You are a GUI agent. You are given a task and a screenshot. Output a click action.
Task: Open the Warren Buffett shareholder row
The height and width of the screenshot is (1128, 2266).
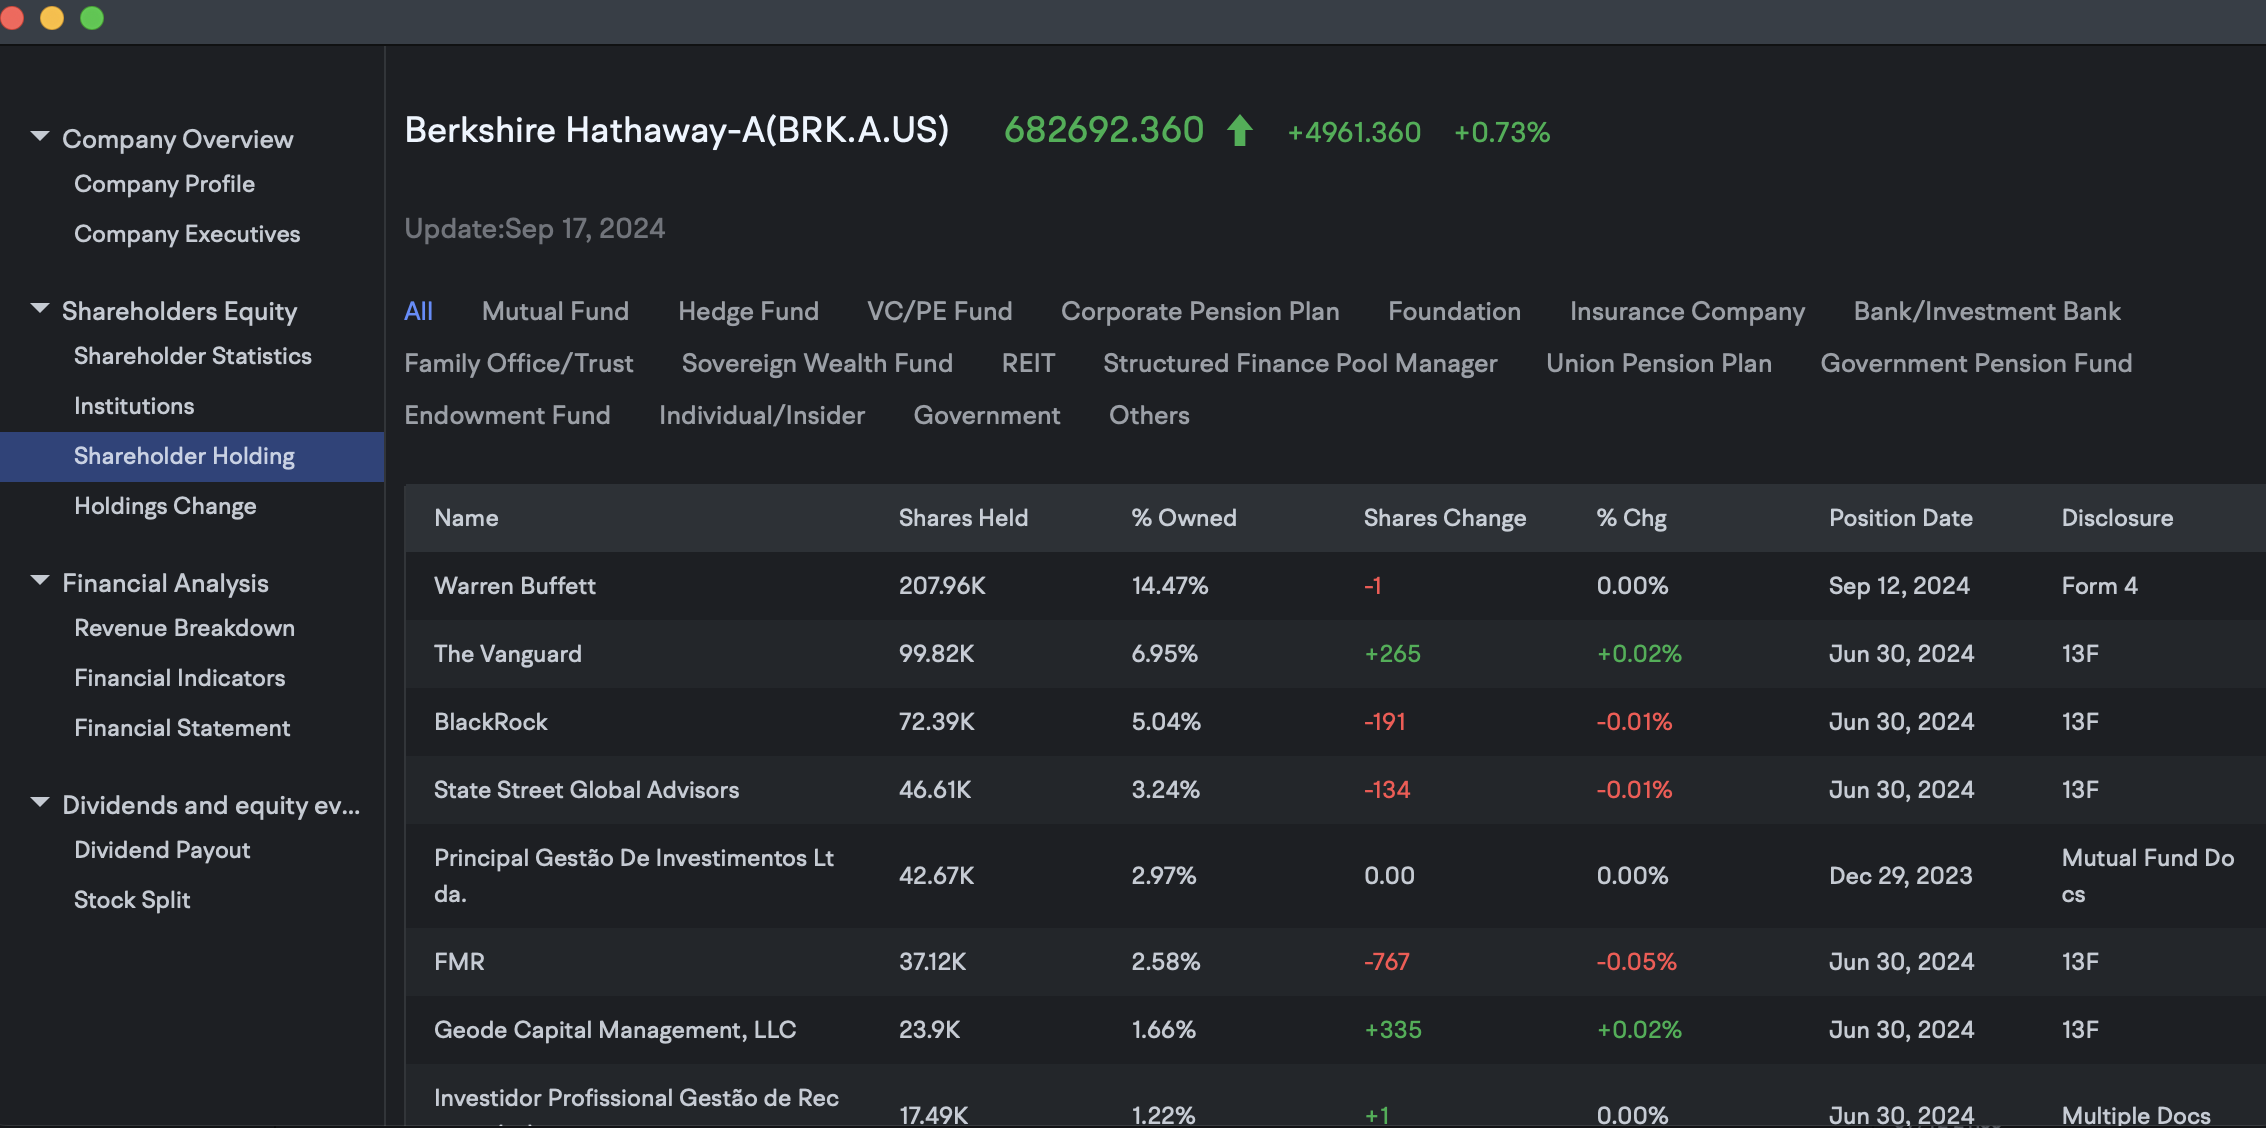coord(515,586)
